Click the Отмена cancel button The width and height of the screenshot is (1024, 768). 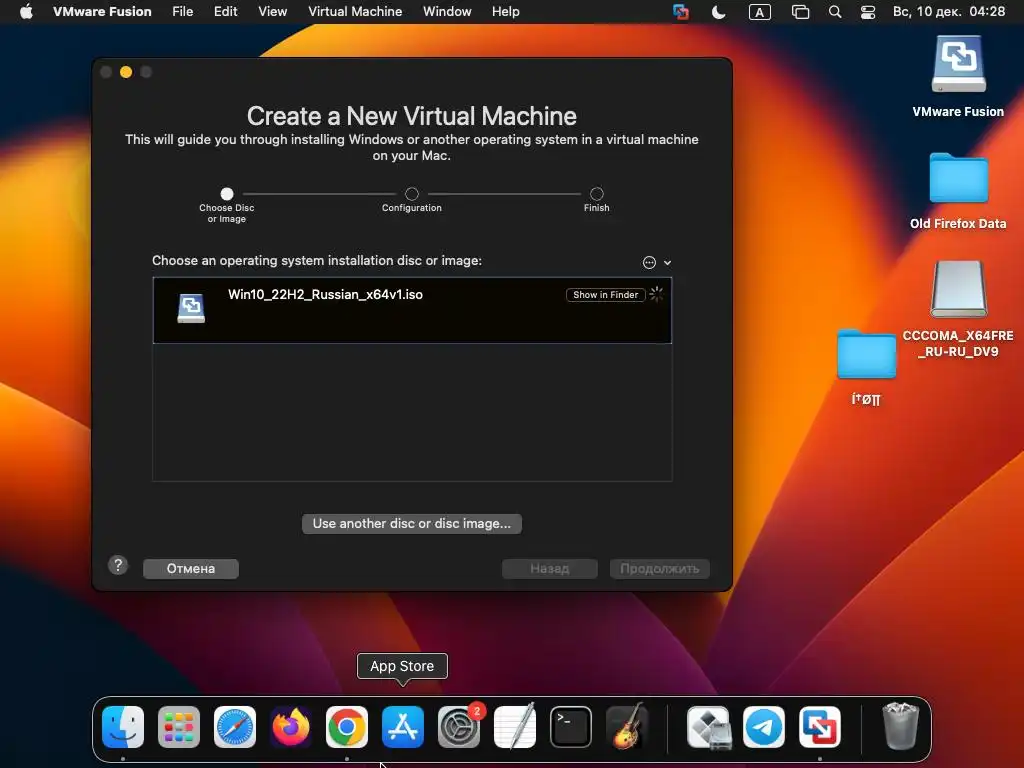tap(191, 568)
